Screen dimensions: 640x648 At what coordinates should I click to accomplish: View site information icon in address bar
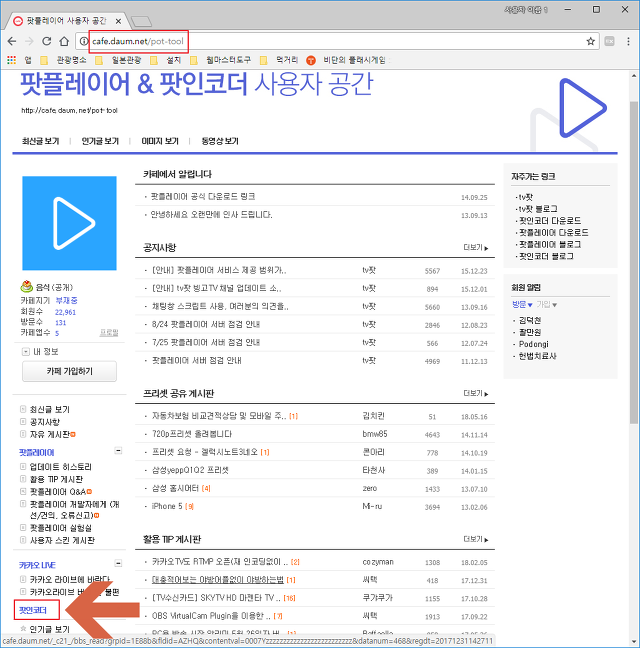click(84, 41)
